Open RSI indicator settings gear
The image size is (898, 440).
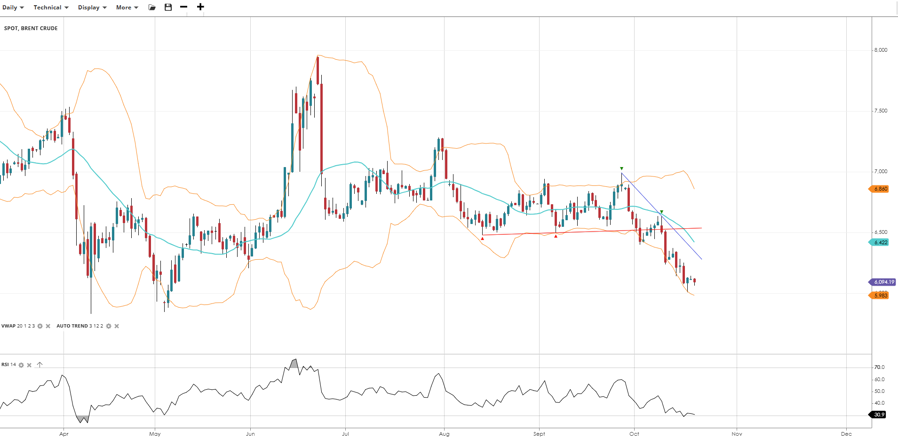pos(21,365)
